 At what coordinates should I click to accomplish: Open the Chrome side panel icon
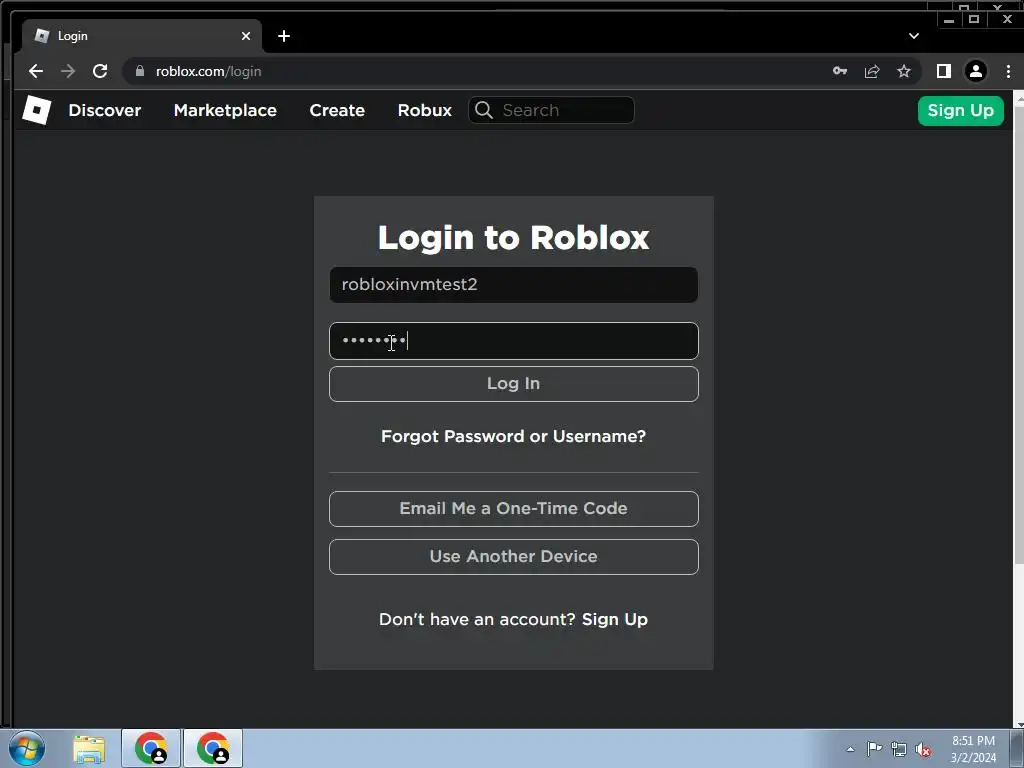[x=944, y=71]
